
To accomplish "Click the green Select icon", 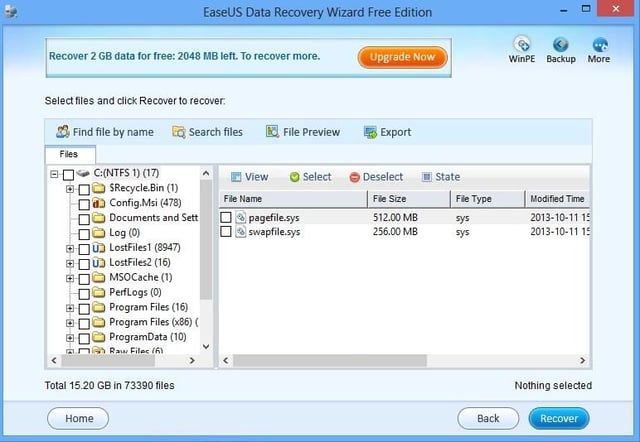I will [294, 177].
